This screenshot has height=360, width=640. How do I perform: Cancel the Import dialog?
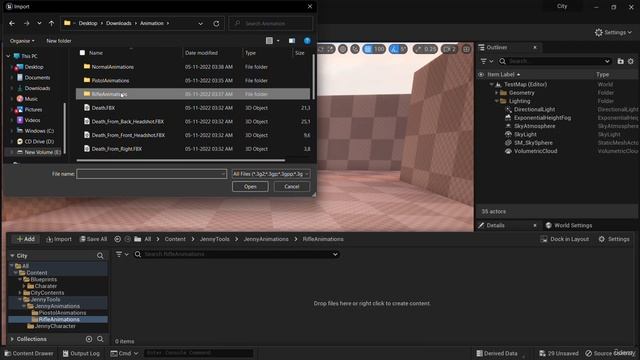point(291,187)
